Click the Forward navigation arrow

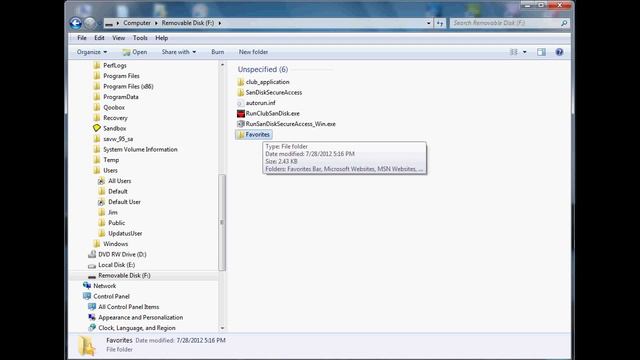tap(90, 23)
